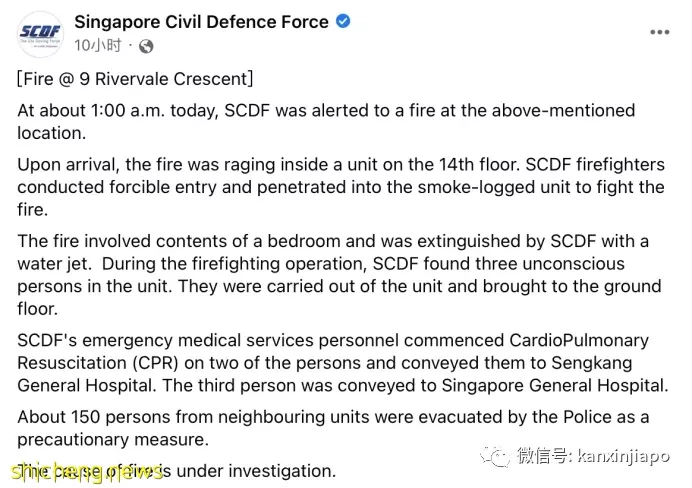This screenshot has height=488, width=692.
Task: Click the kanxinjiapo WeChat ID watermark
Action: coord(594,456)
